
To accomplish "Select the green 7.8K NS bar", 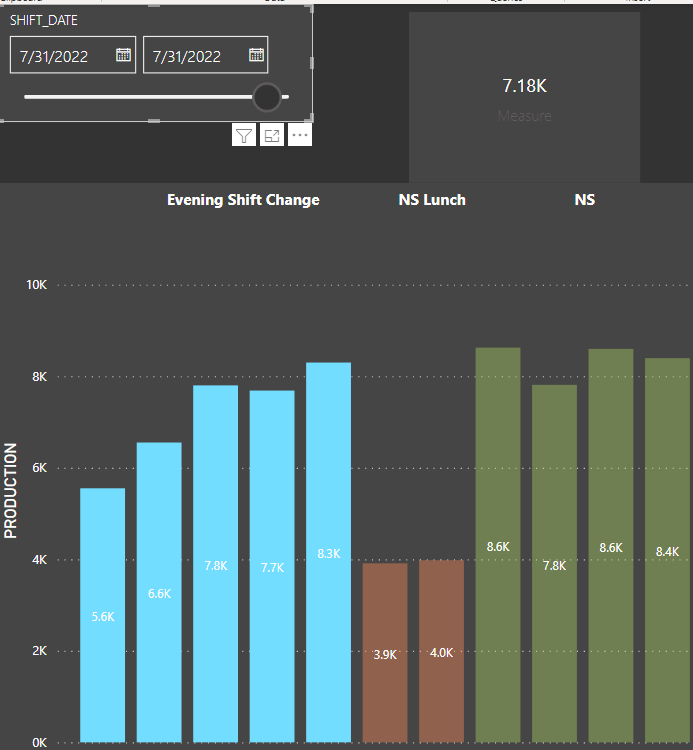I will point(554,563).
